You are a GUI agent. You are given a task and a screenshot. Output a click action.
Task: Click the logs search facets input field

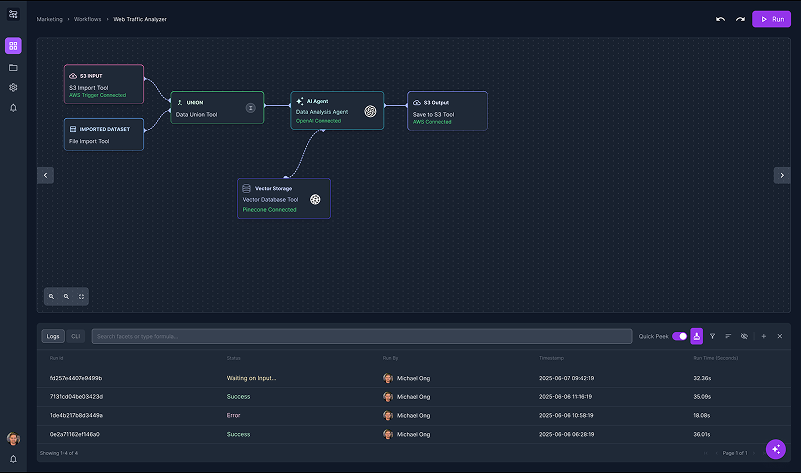click(x=360, y=336)
